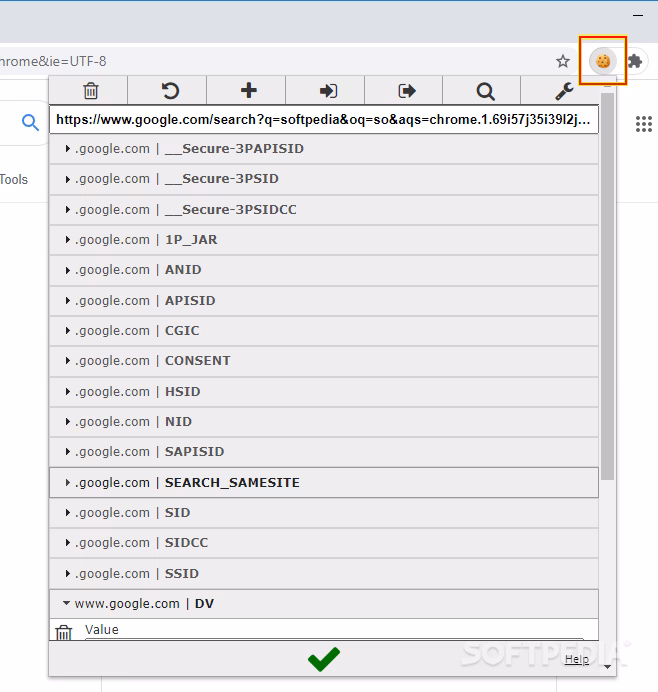The height and width of the screenshot is (692, 658).
Task: Export cookies using the export arrow icon
Action: tap(406, 90)
